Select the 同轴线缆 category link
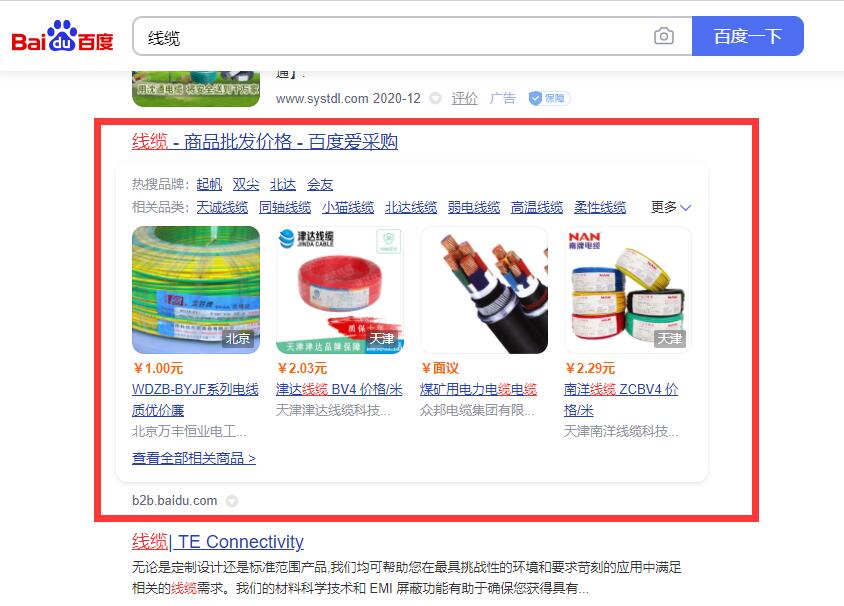844x606 pixels. pyautogui.click(x=285, y=207)
